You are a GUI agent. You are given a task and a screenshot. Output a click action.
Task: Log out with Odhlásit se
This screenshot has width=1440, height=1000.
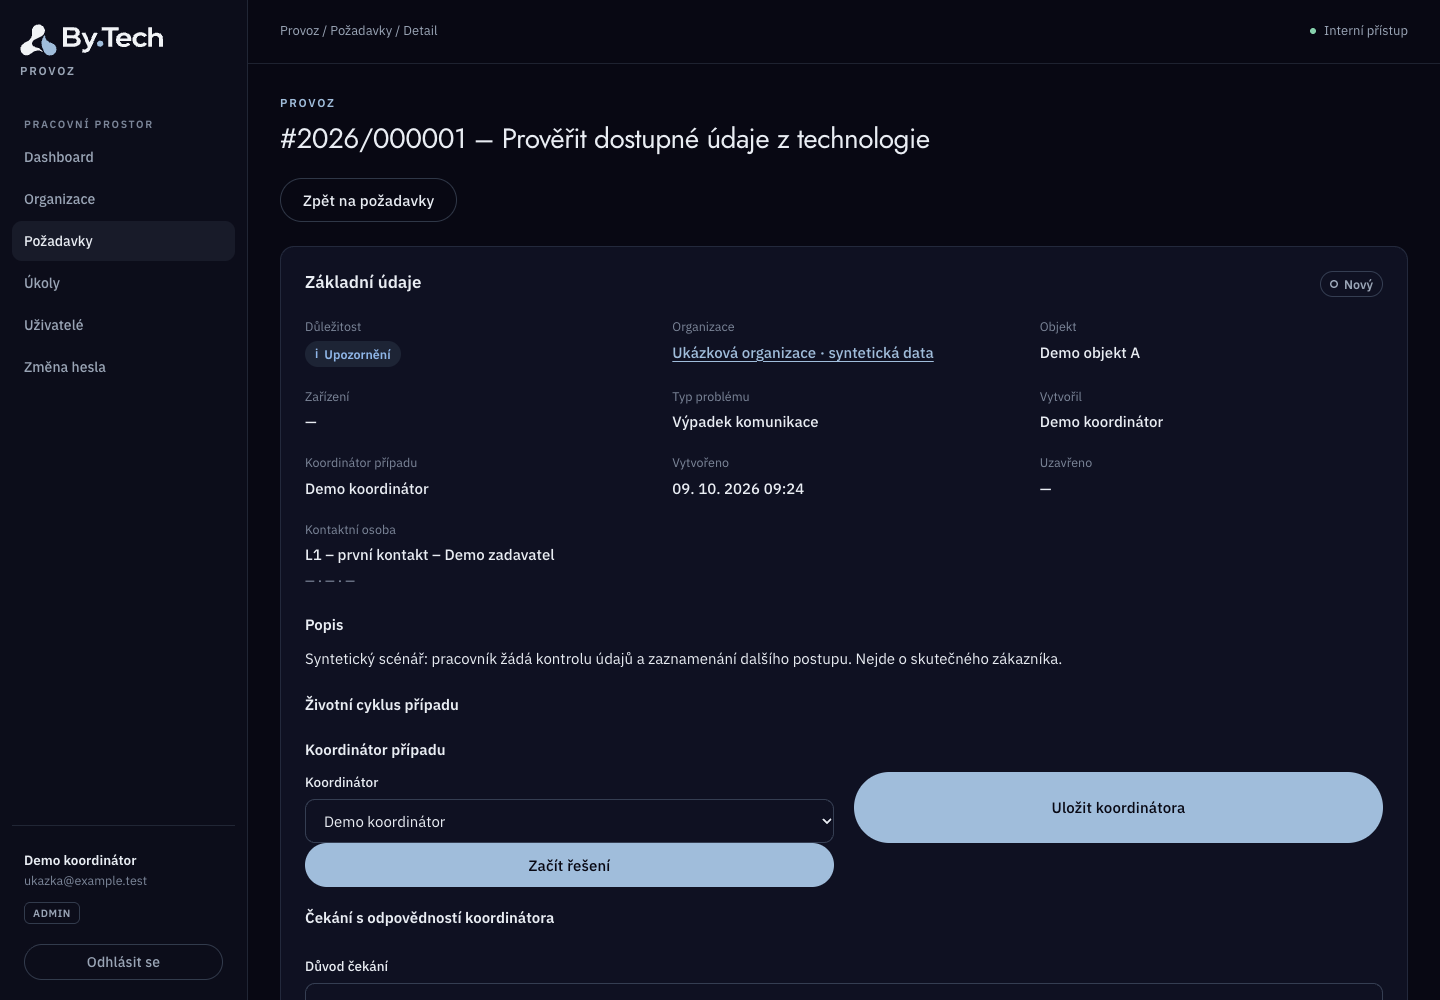point(123,962)
